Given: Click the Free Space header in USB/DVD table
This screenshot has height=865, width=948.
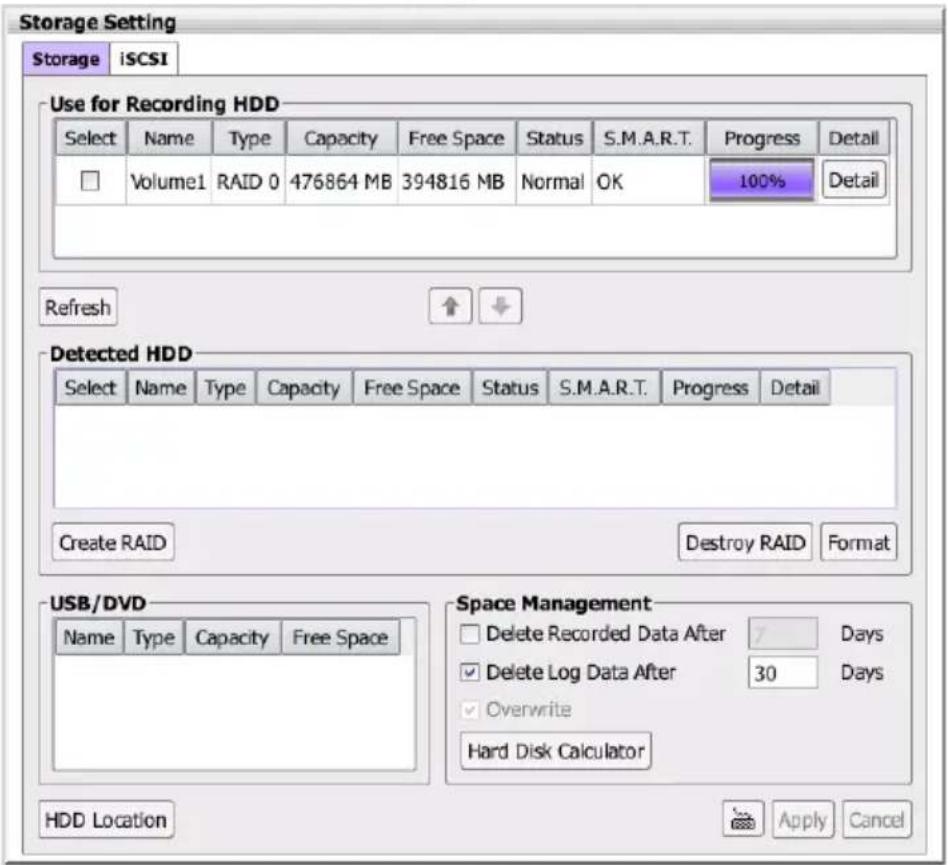Looking at the screenshot, I should 340,637.
